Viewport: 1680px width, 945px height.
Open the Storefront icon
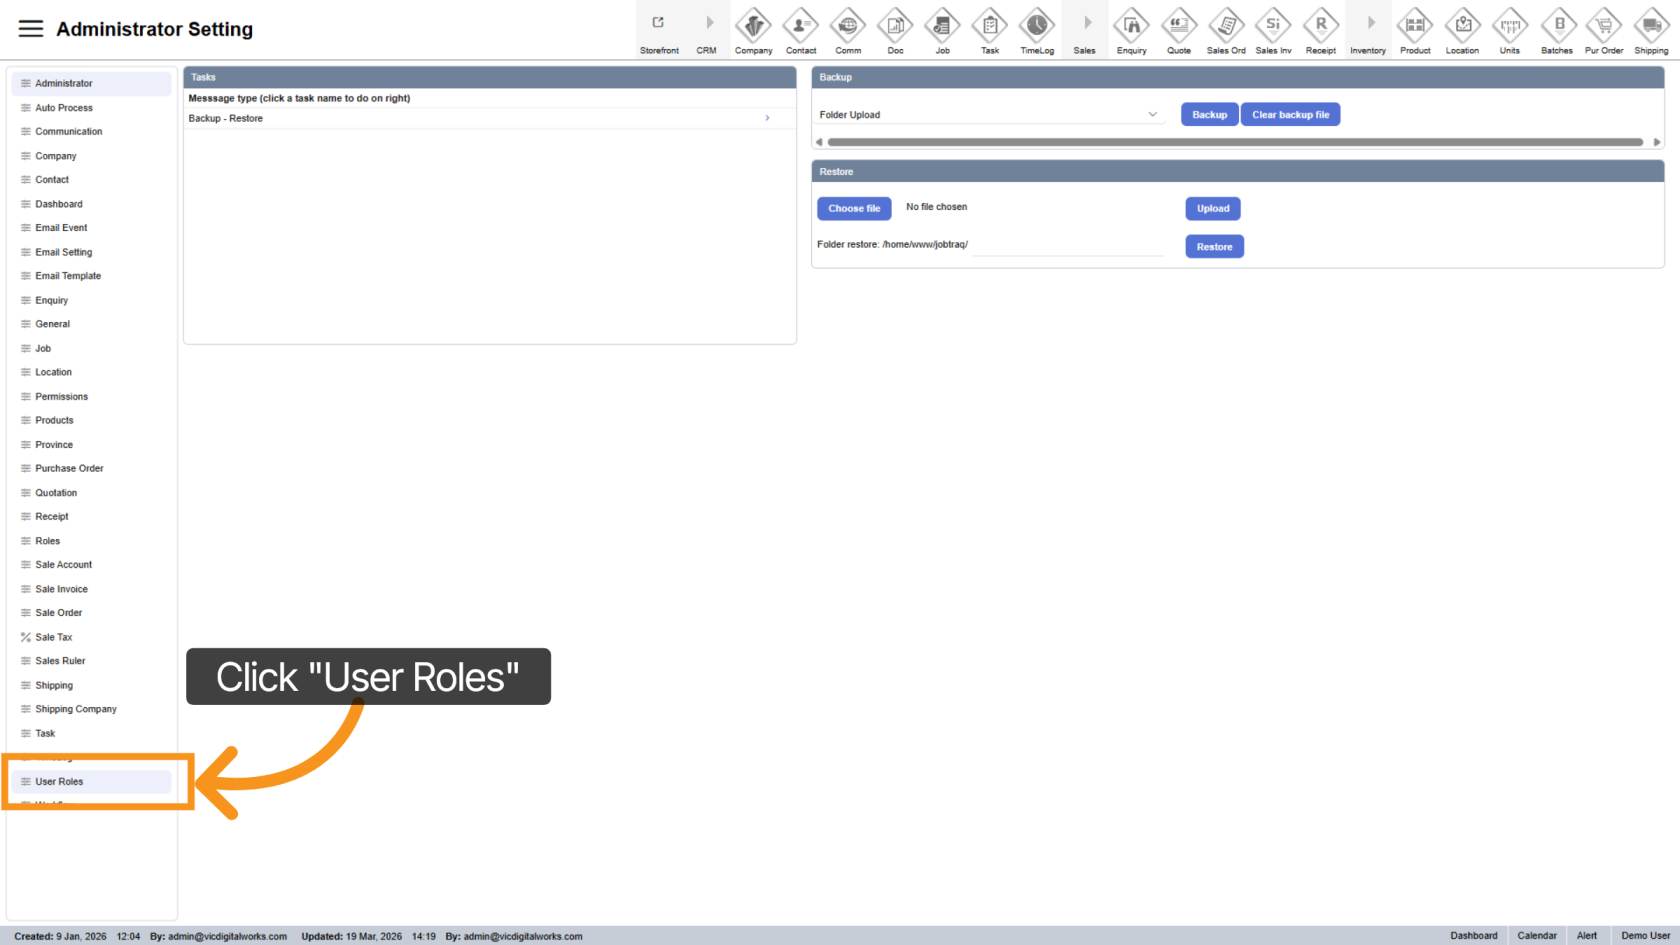point(659,24)
